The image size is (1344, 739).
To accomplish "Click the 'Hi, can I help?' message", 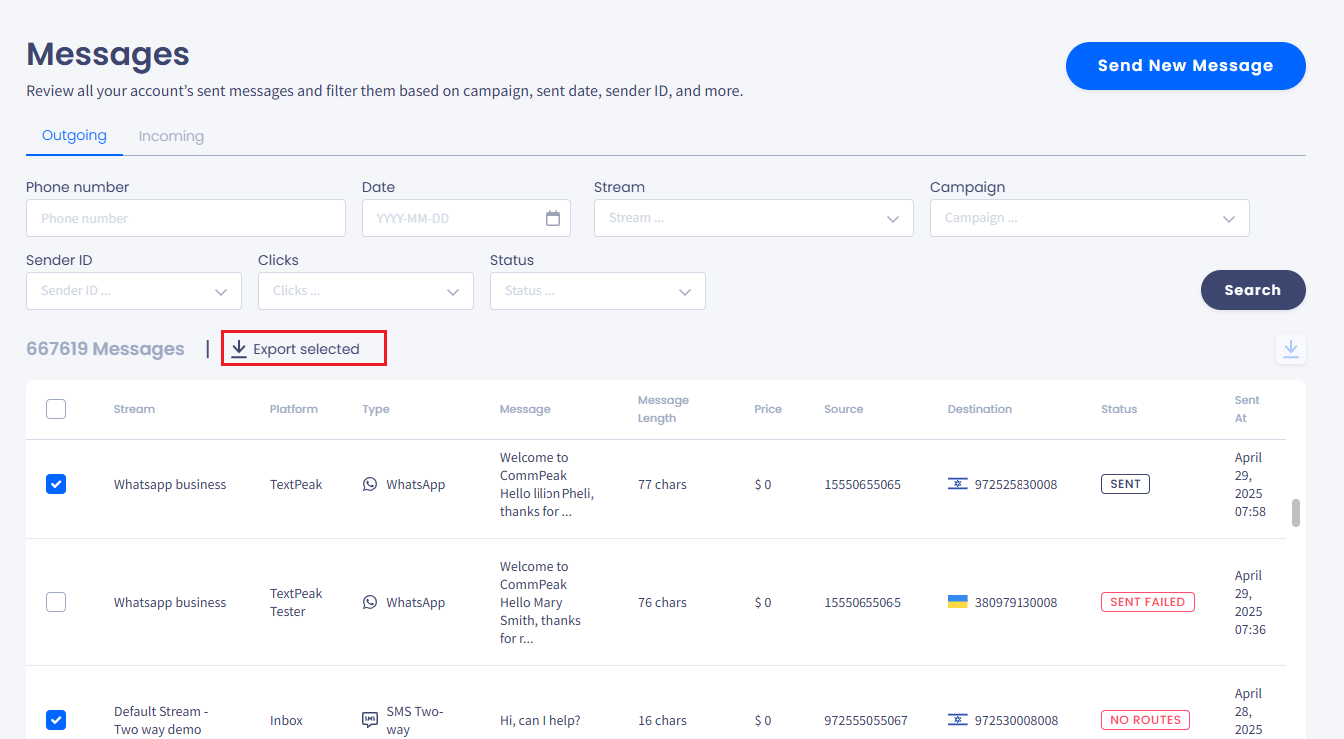I will (x=540, y=720).
